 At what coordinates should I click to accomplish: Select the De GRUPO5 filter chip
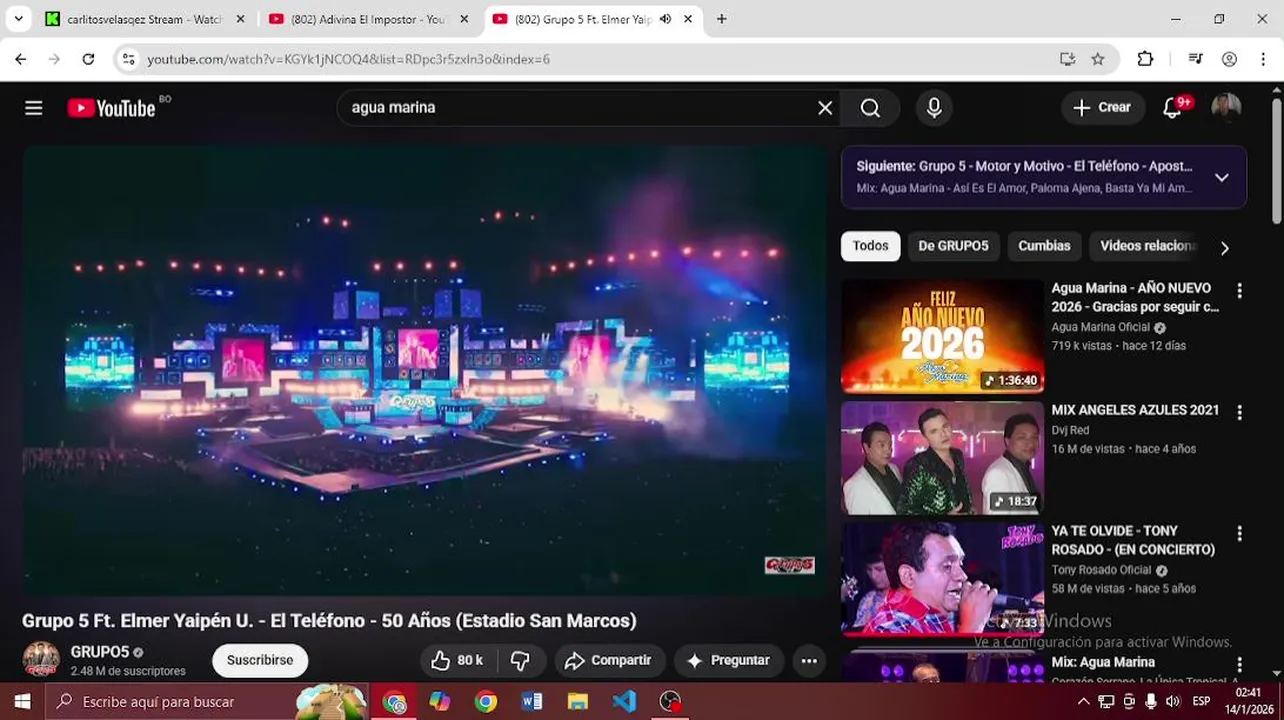tap(953, 246)
